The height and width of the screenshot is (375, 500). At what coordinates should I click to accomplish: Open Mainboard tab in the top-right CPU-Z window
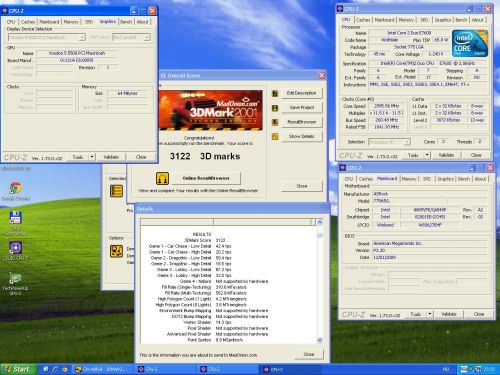click(x=384, y=20)
